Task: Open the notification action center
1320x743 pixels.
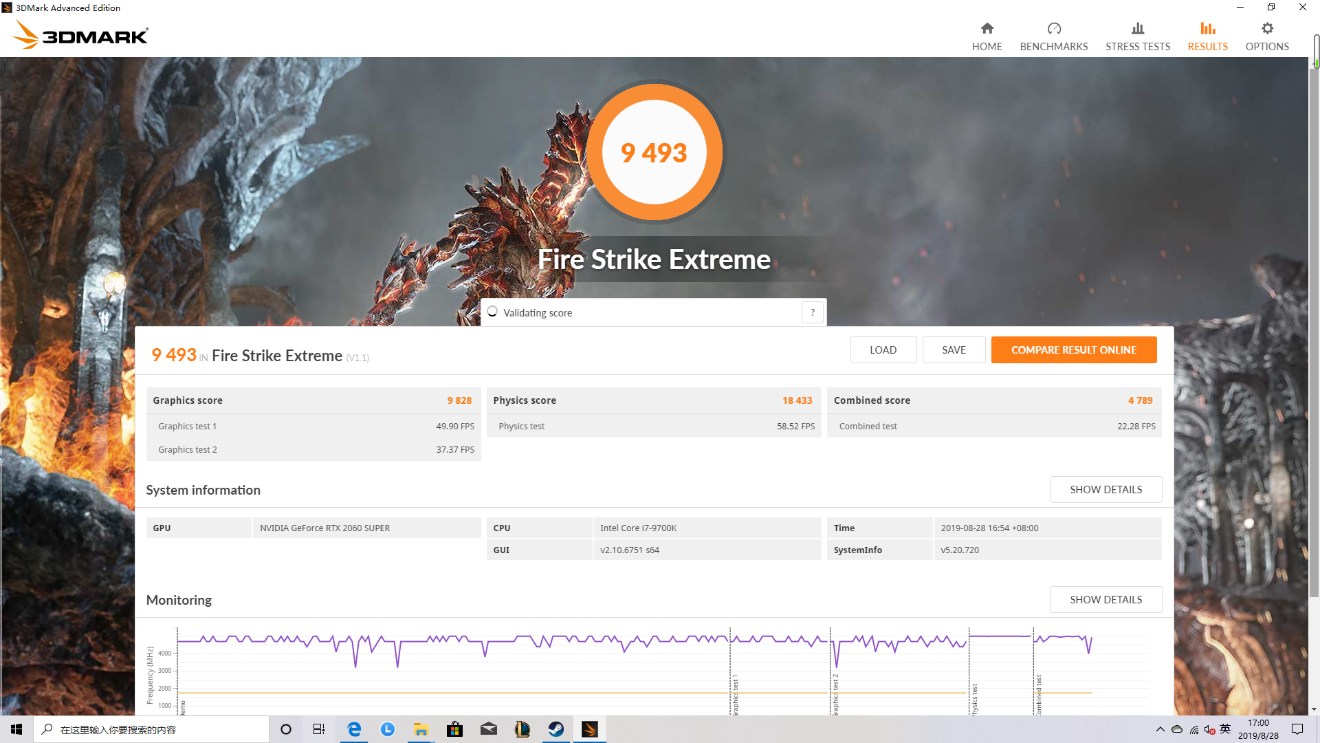Action: pyautogui.click(x=1298, y=729)
